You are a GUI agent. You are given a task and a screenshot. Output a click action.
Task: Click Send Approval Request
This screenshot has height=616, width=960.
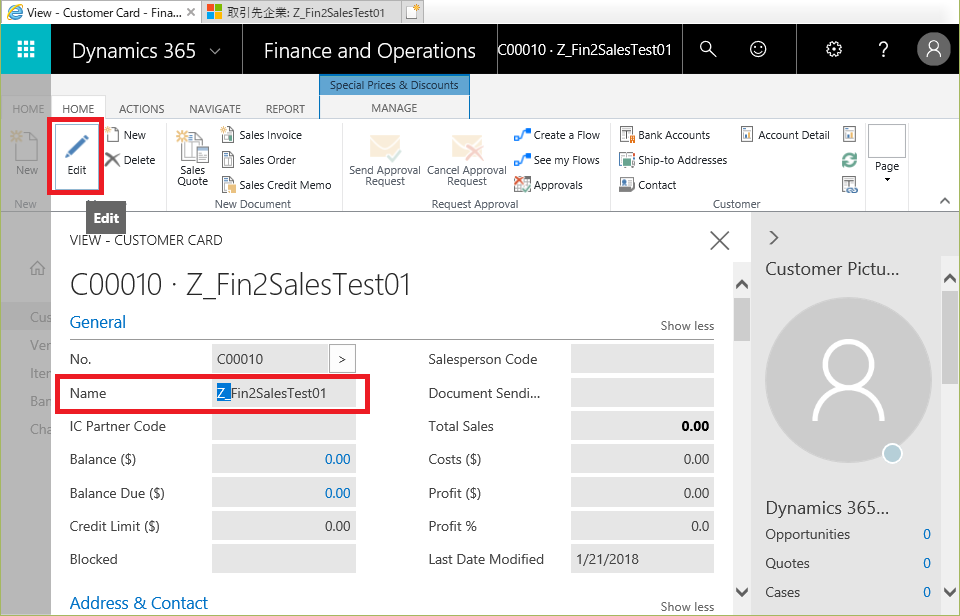click(x=384, y=159)
